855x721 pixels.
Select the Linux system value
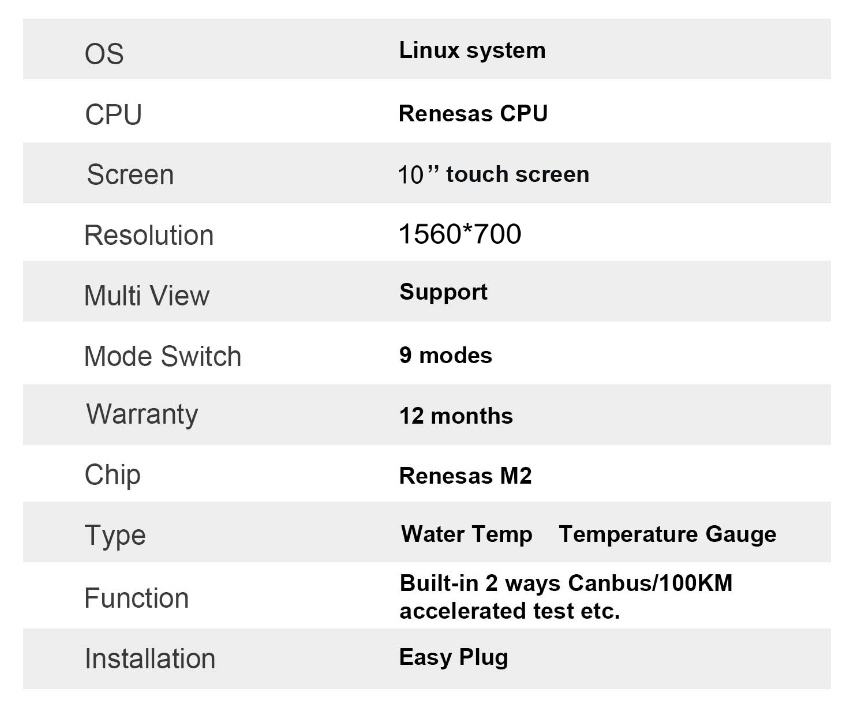tap(472, 51)
